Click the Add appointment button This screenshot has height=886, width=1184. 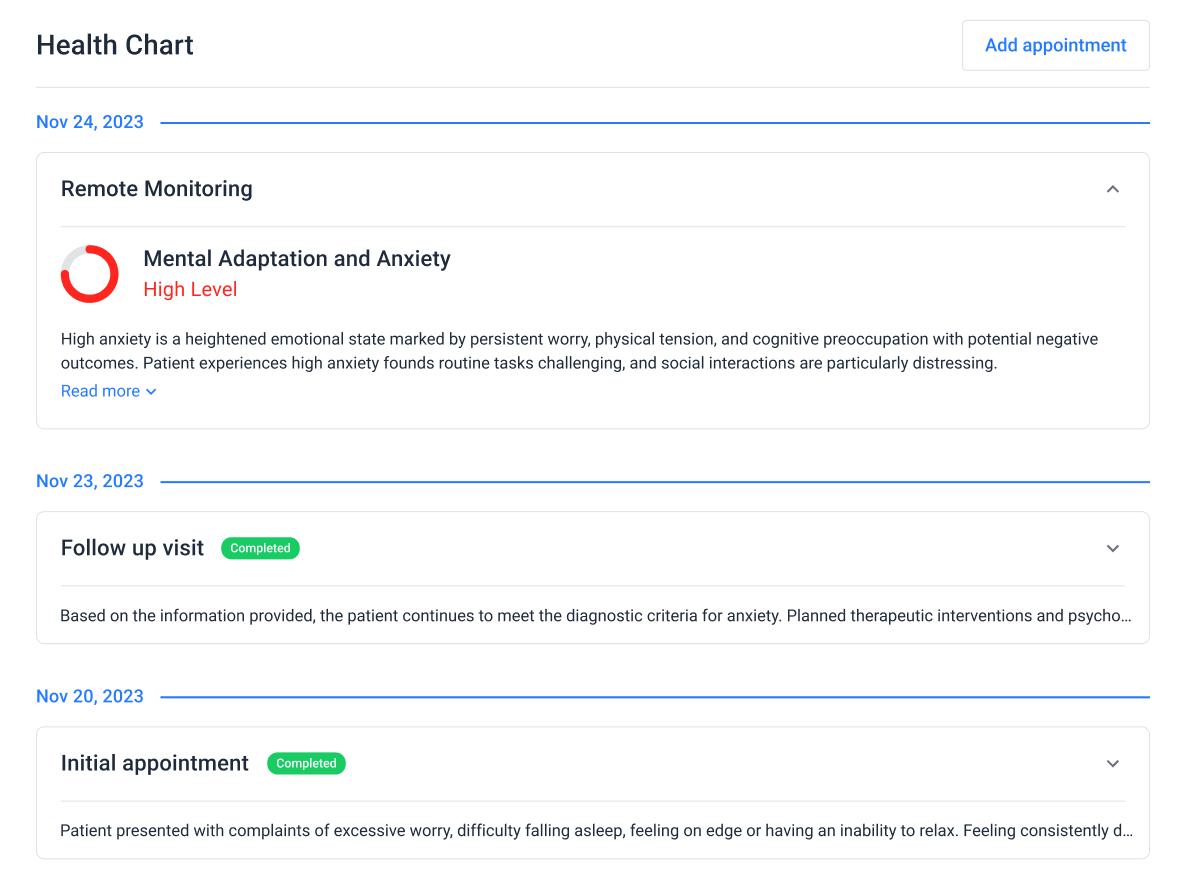[x=1055, y=45]
